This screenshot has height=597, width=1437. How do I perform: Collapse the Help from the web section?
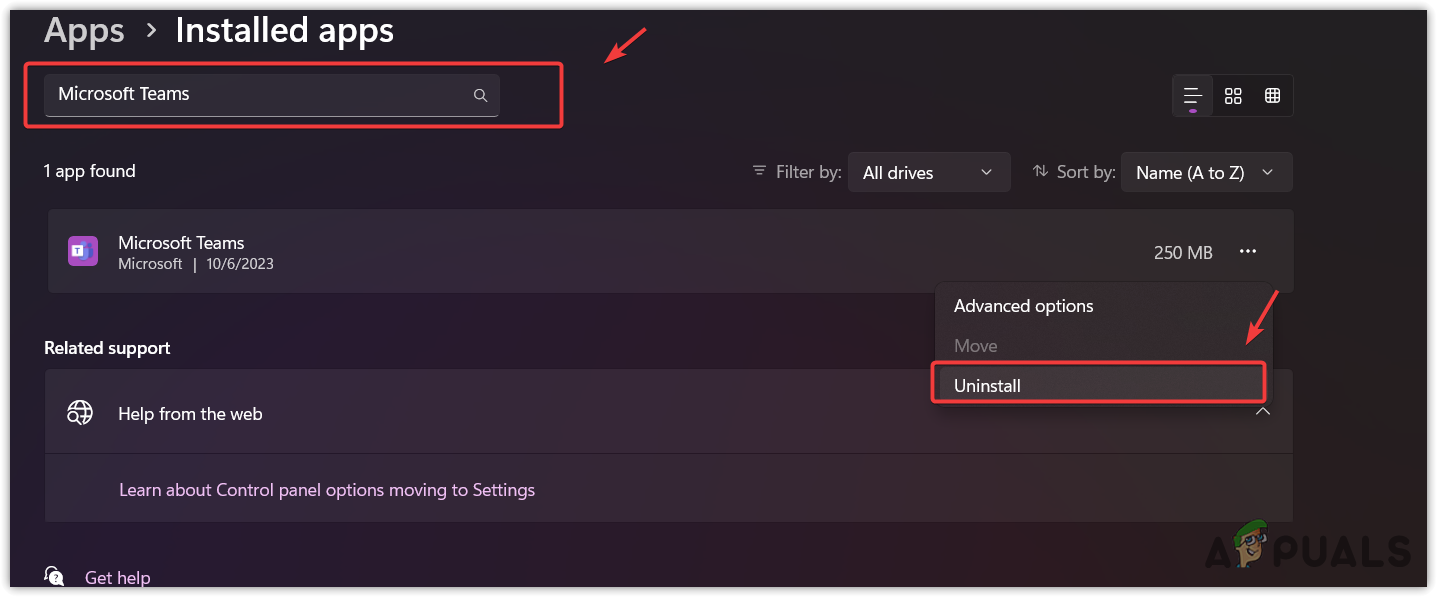coord(1263,412)
